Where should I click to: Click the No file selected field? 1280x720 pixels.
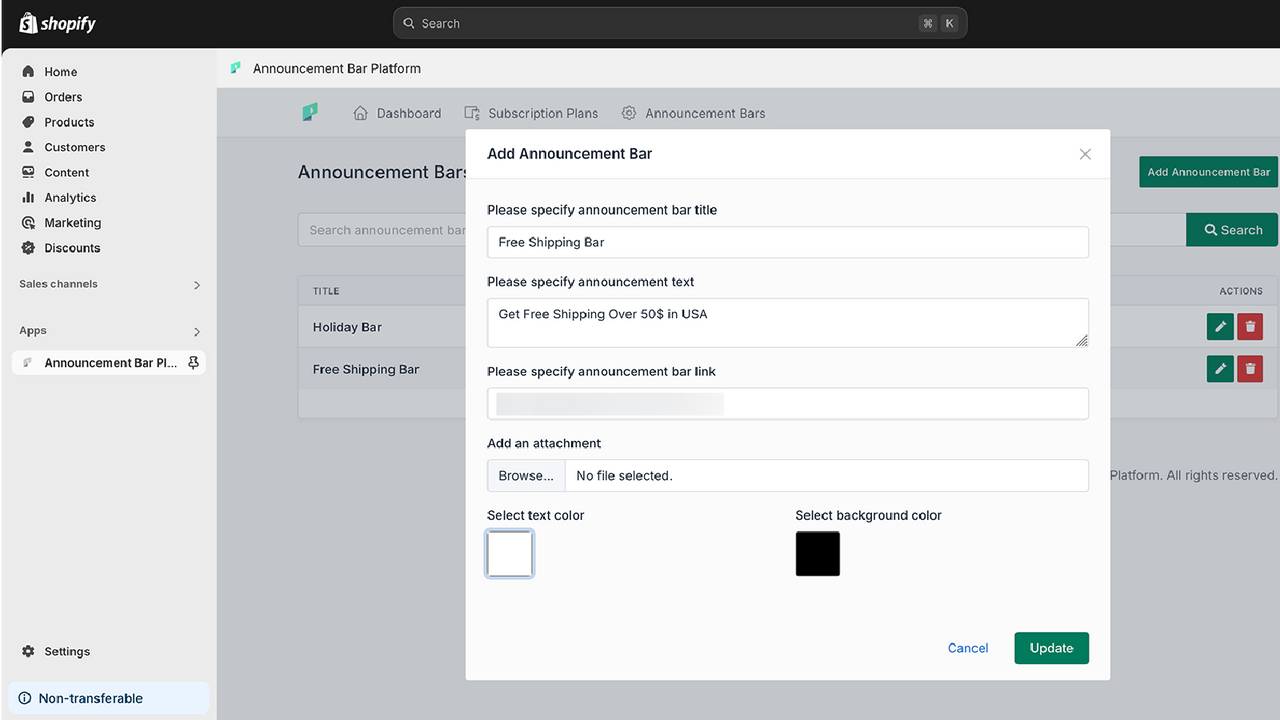click(827, 476)
